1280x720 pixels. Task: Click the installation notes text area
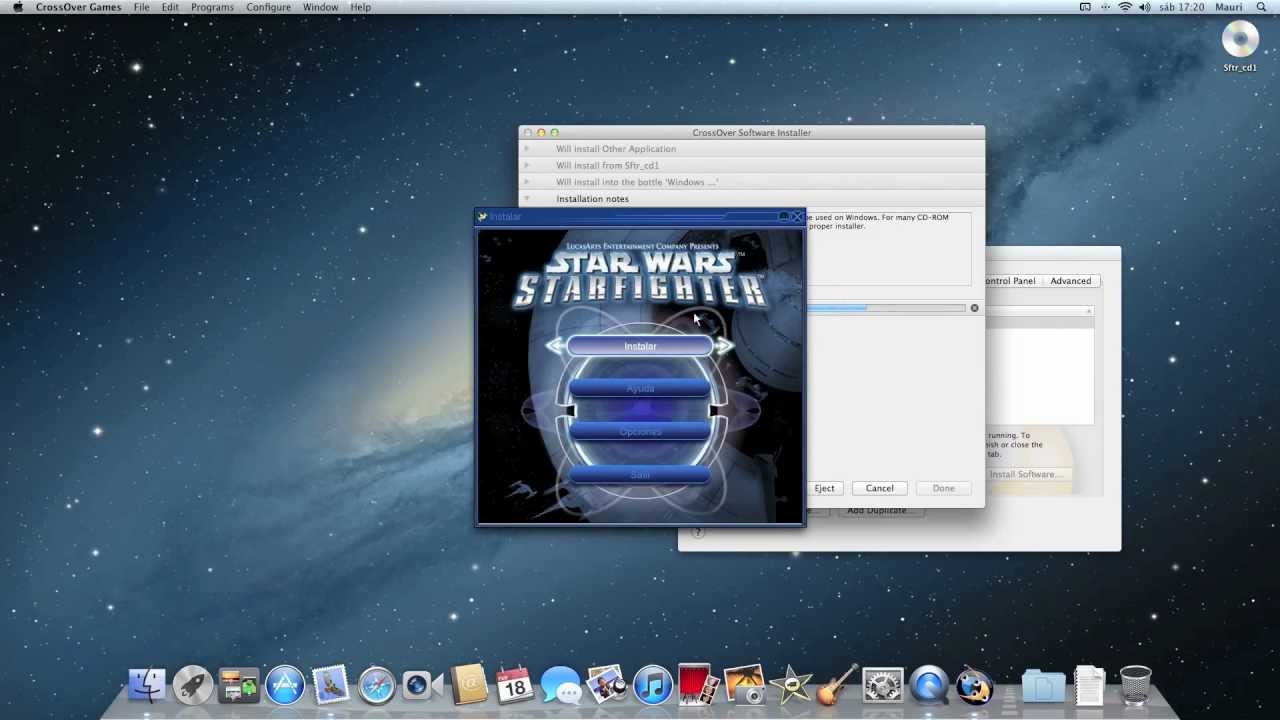[888, 248]
